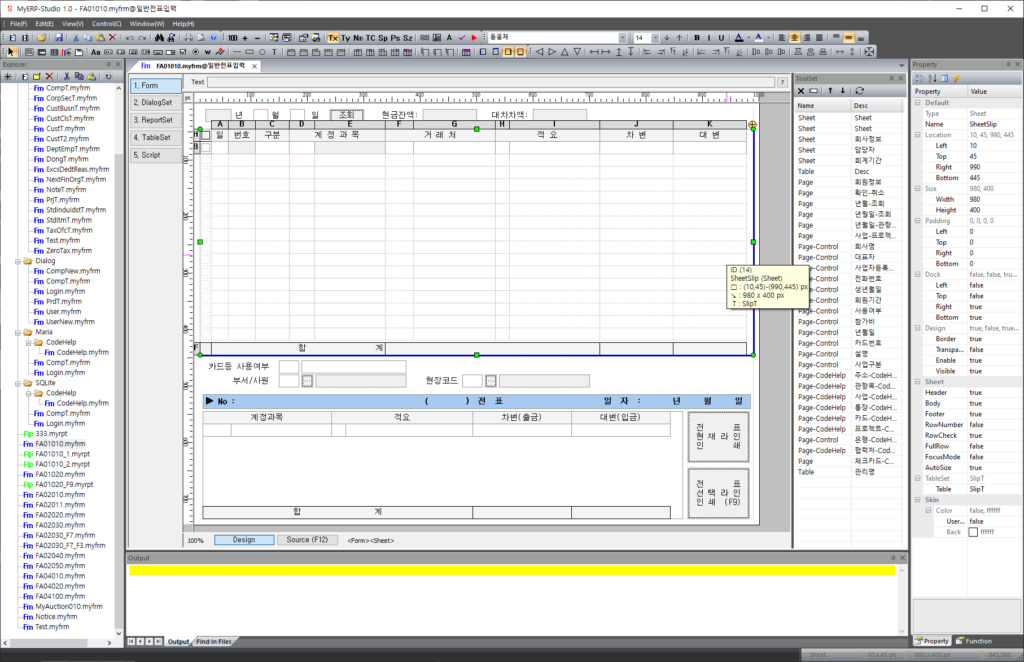The image size is (1024, 662).
Task: Click the printer icon in the toolbar
Action: click(x=189, y=38)
